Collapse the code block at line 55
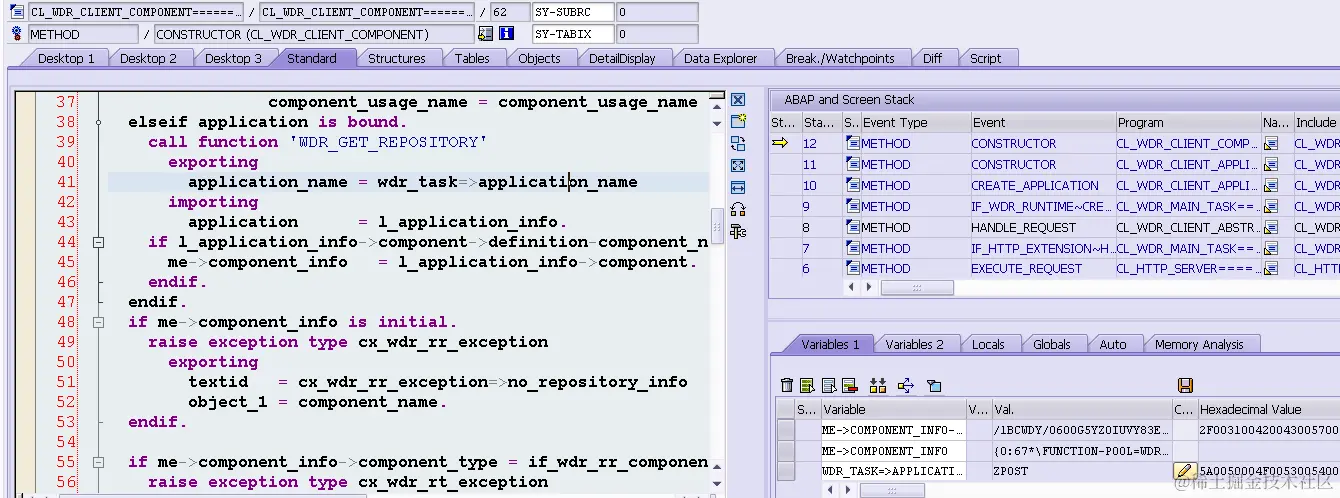Image resolution: width=1340 pixels, height=498 pixels. coord(98,462)
